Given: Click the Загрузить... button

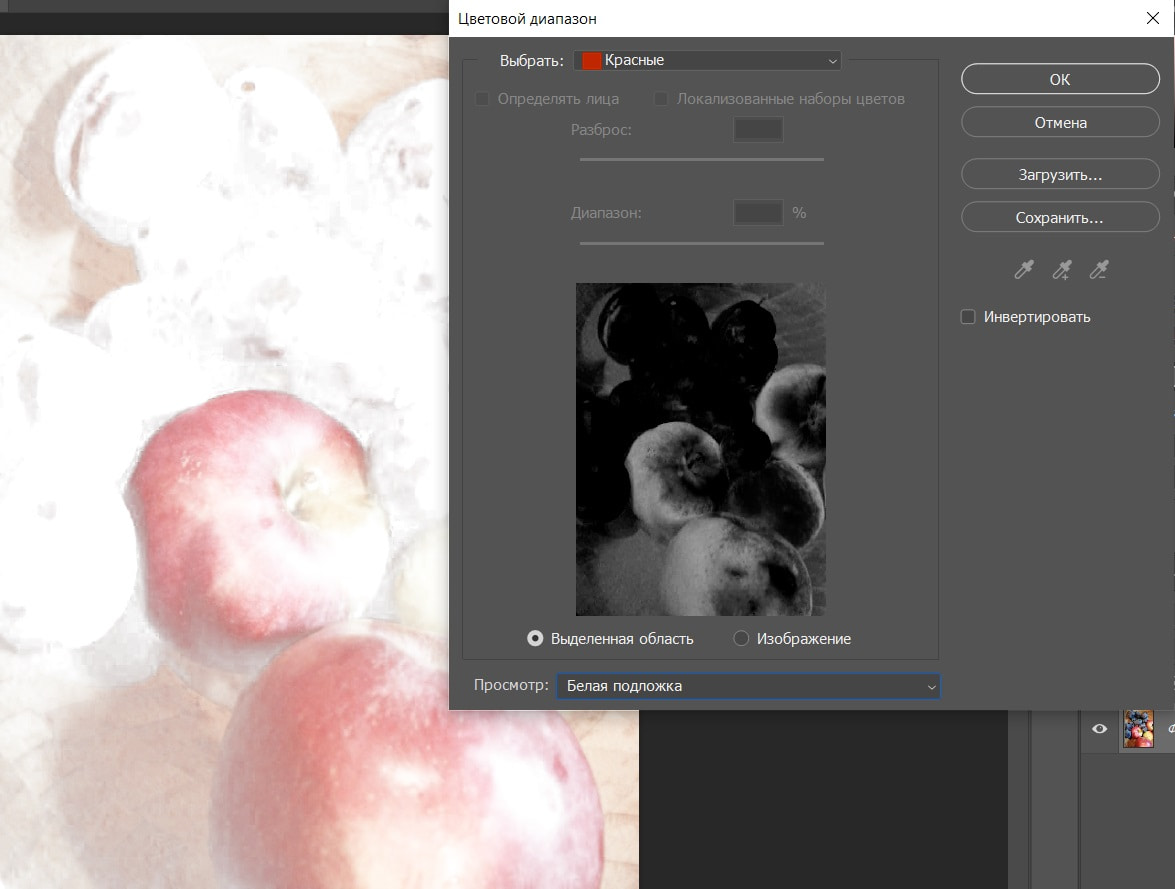Looking at the screenshot, I should (1060, 175).
